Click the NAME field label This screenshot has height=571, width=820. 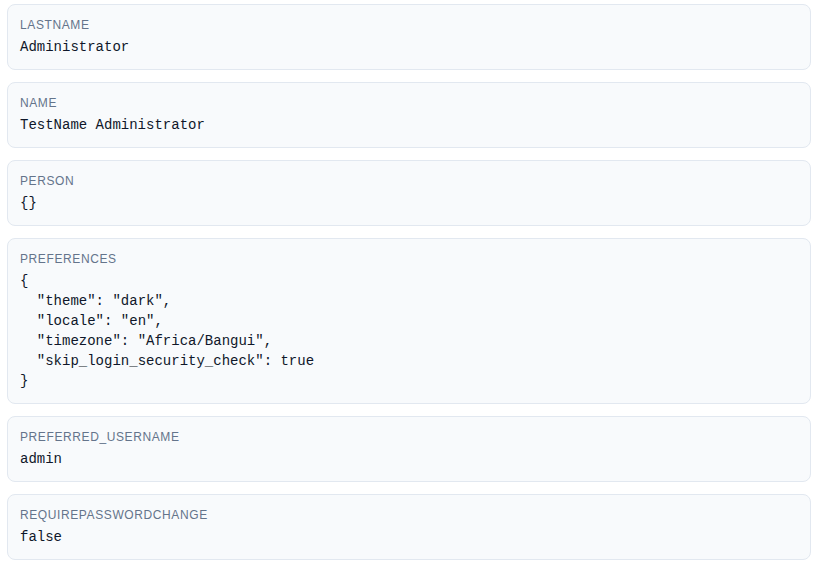[38, 103]
